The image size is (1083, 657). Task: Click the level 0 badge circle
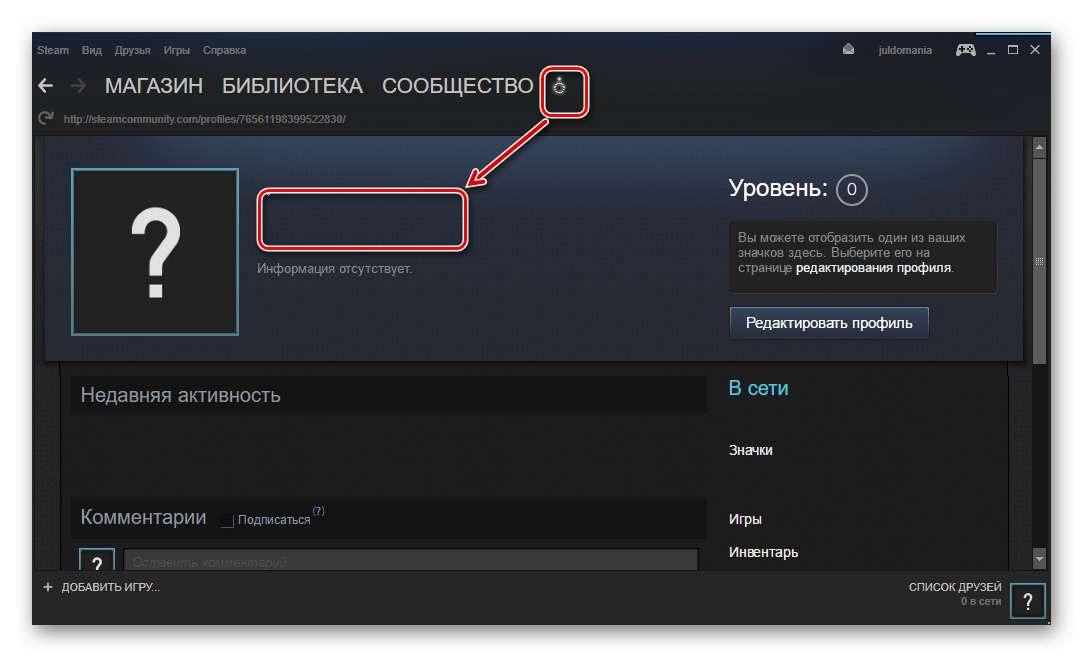tap(852, 189)
